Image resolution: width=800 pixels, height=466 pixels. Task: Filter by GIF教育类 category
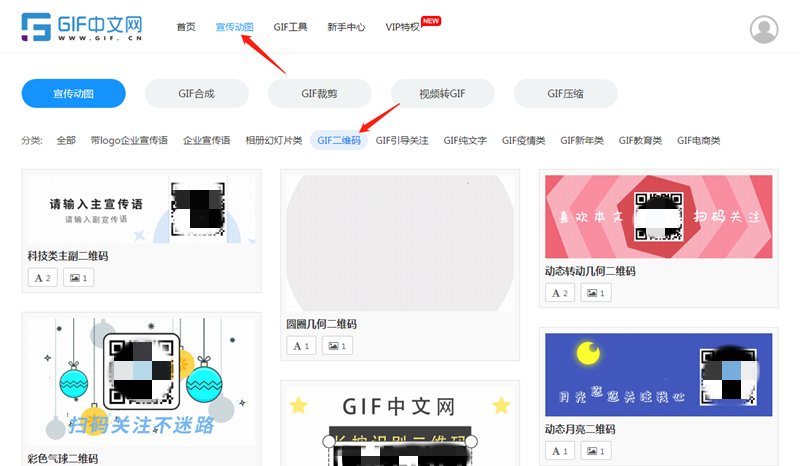(x=640, y=140)
